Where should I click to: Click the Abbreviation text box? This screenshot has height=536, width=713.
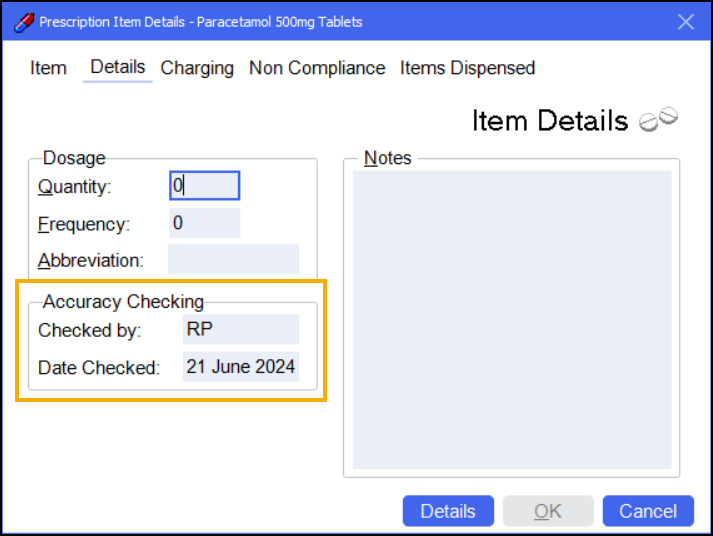(x=233, y=260)
